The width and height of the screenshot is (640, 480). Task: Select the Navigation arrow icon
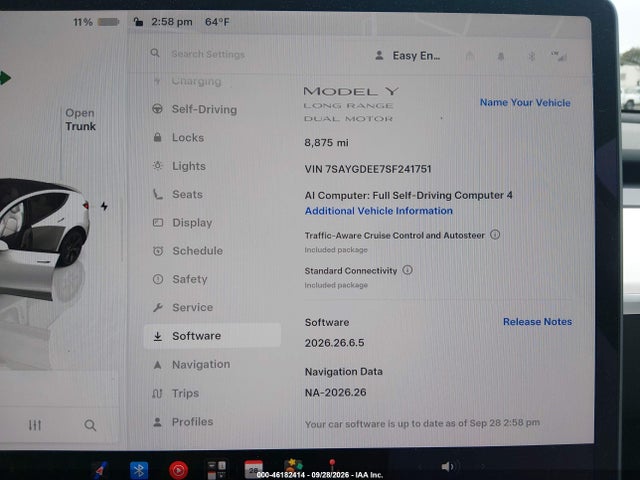pyautogui.click(x=158, y=364)
